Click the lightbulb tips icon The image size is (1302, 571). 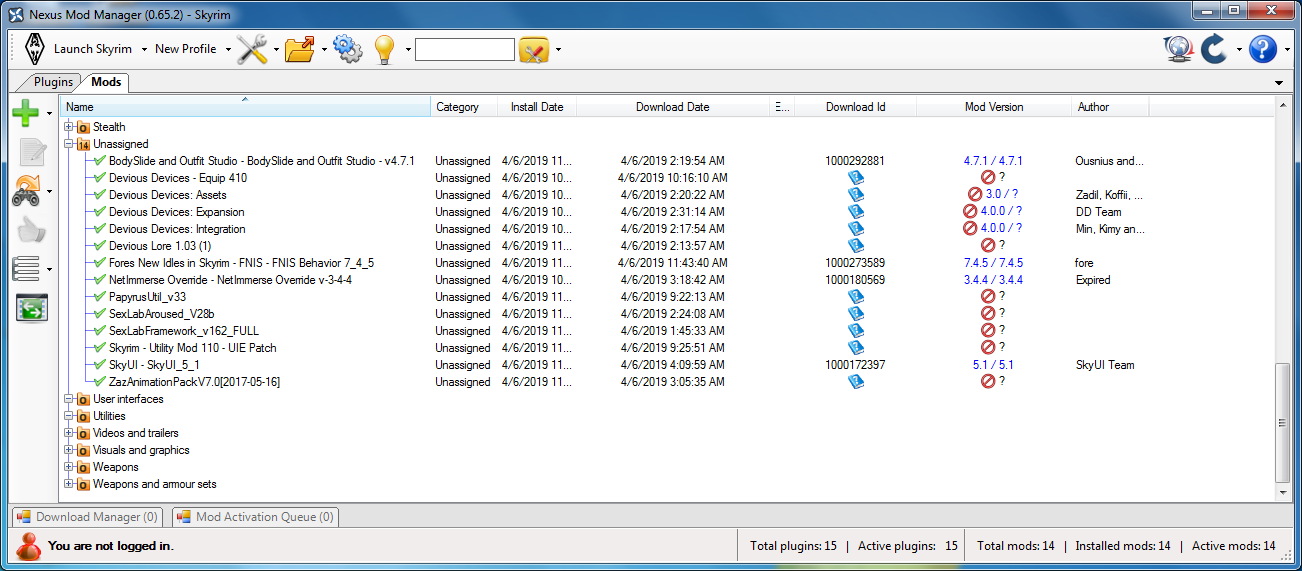[385, 50]
